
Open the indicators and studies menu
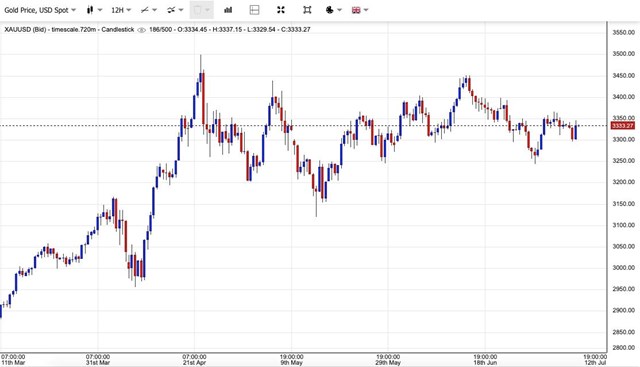point(175,10)
